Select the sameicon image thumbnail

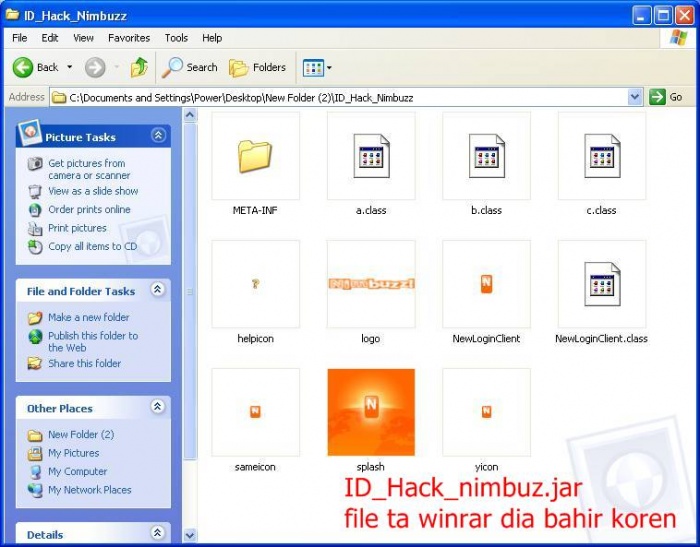click(255, 412)
